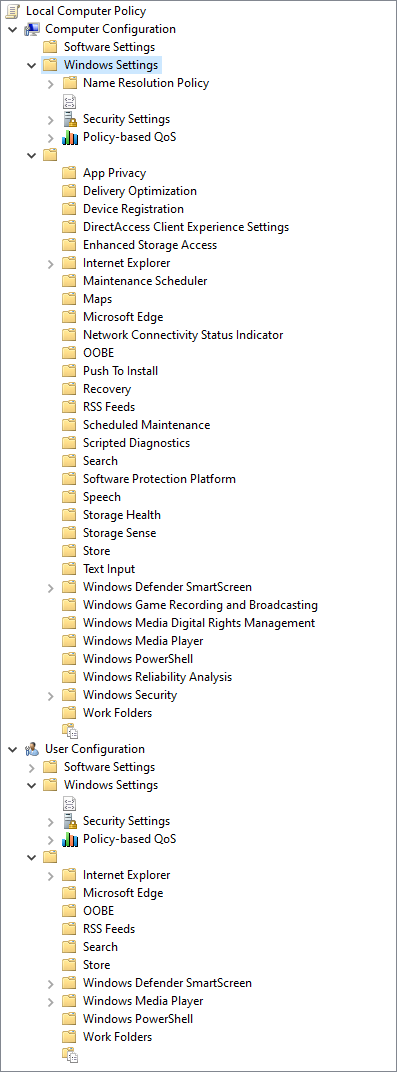Select Search under User Configuration

(x=100, y=947)
